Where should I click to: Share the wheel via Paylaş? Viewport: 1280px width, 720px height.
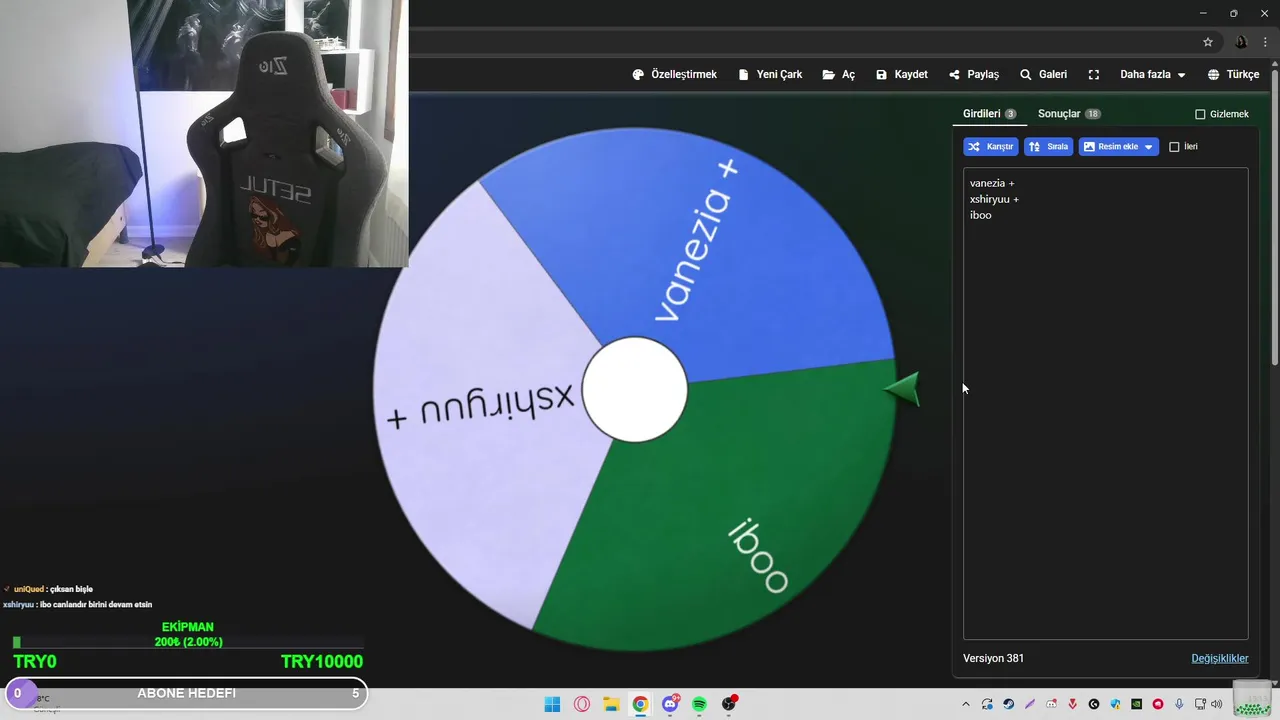(973, 75)
